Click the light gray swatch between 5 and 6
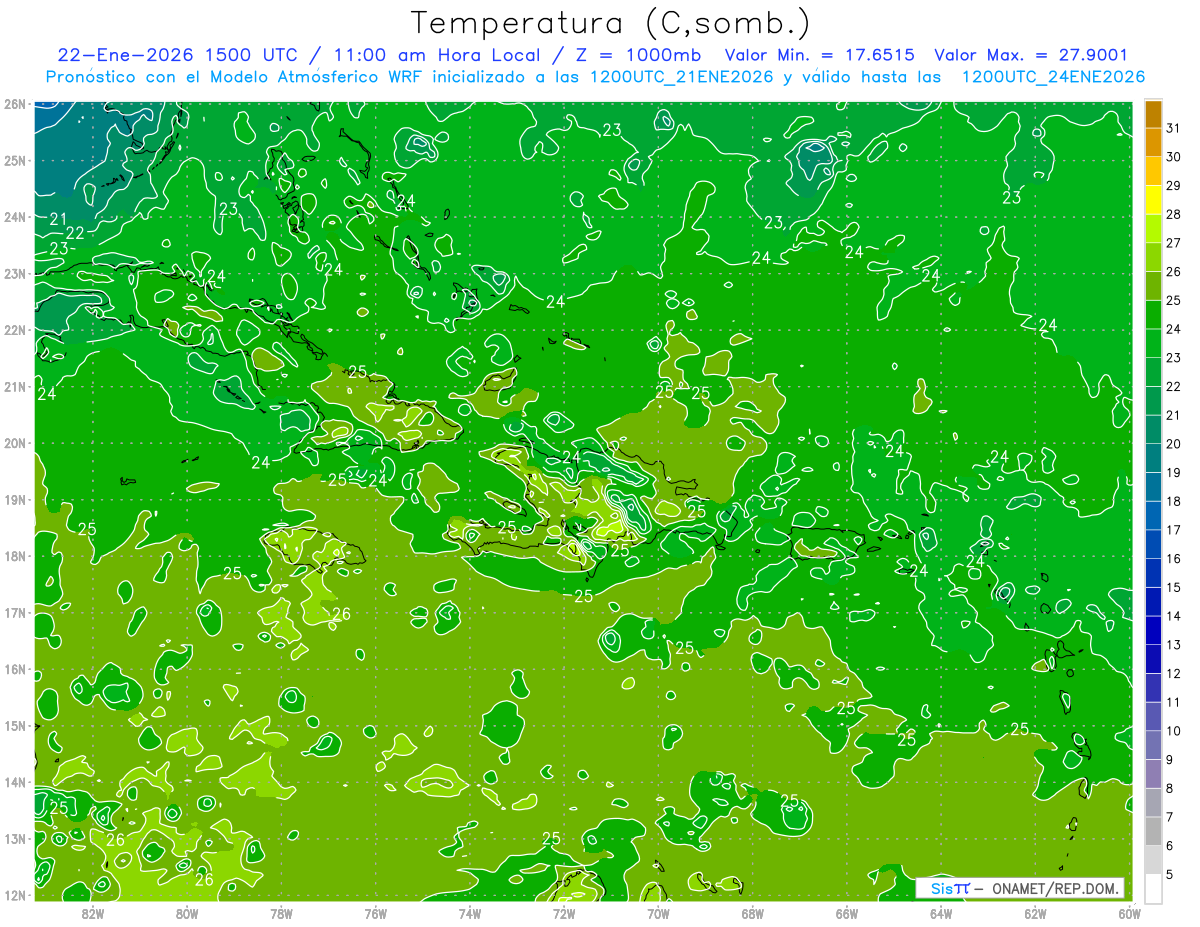 point(1153,860)
